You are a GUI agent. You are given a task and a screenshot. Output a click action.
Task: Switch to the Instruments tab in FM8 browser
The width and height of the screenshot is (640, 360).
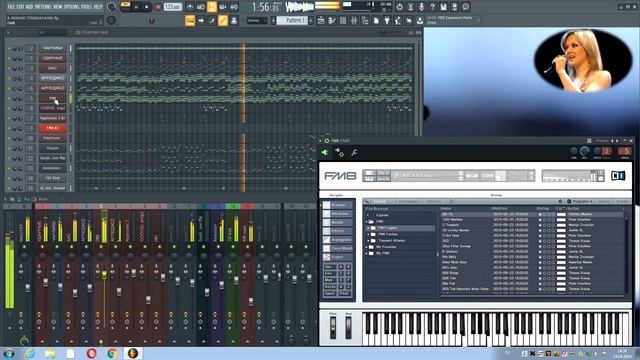pyautogui.click(x=408, y=202)
